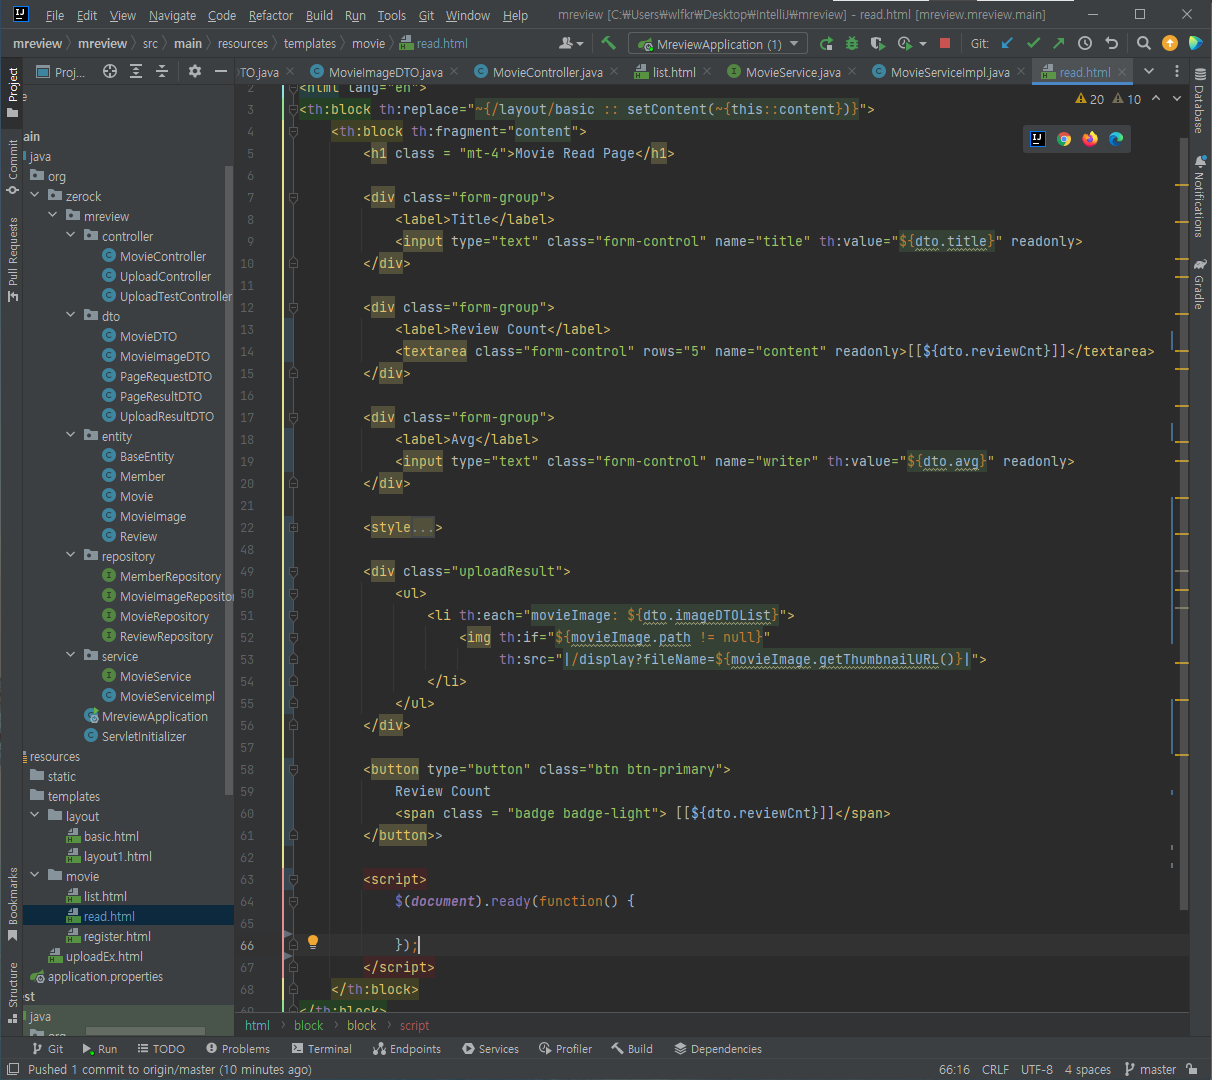The height and width of the screenshot is (1080, 1212).
Task: Open the Navigate menu
Action: [173, 15]
